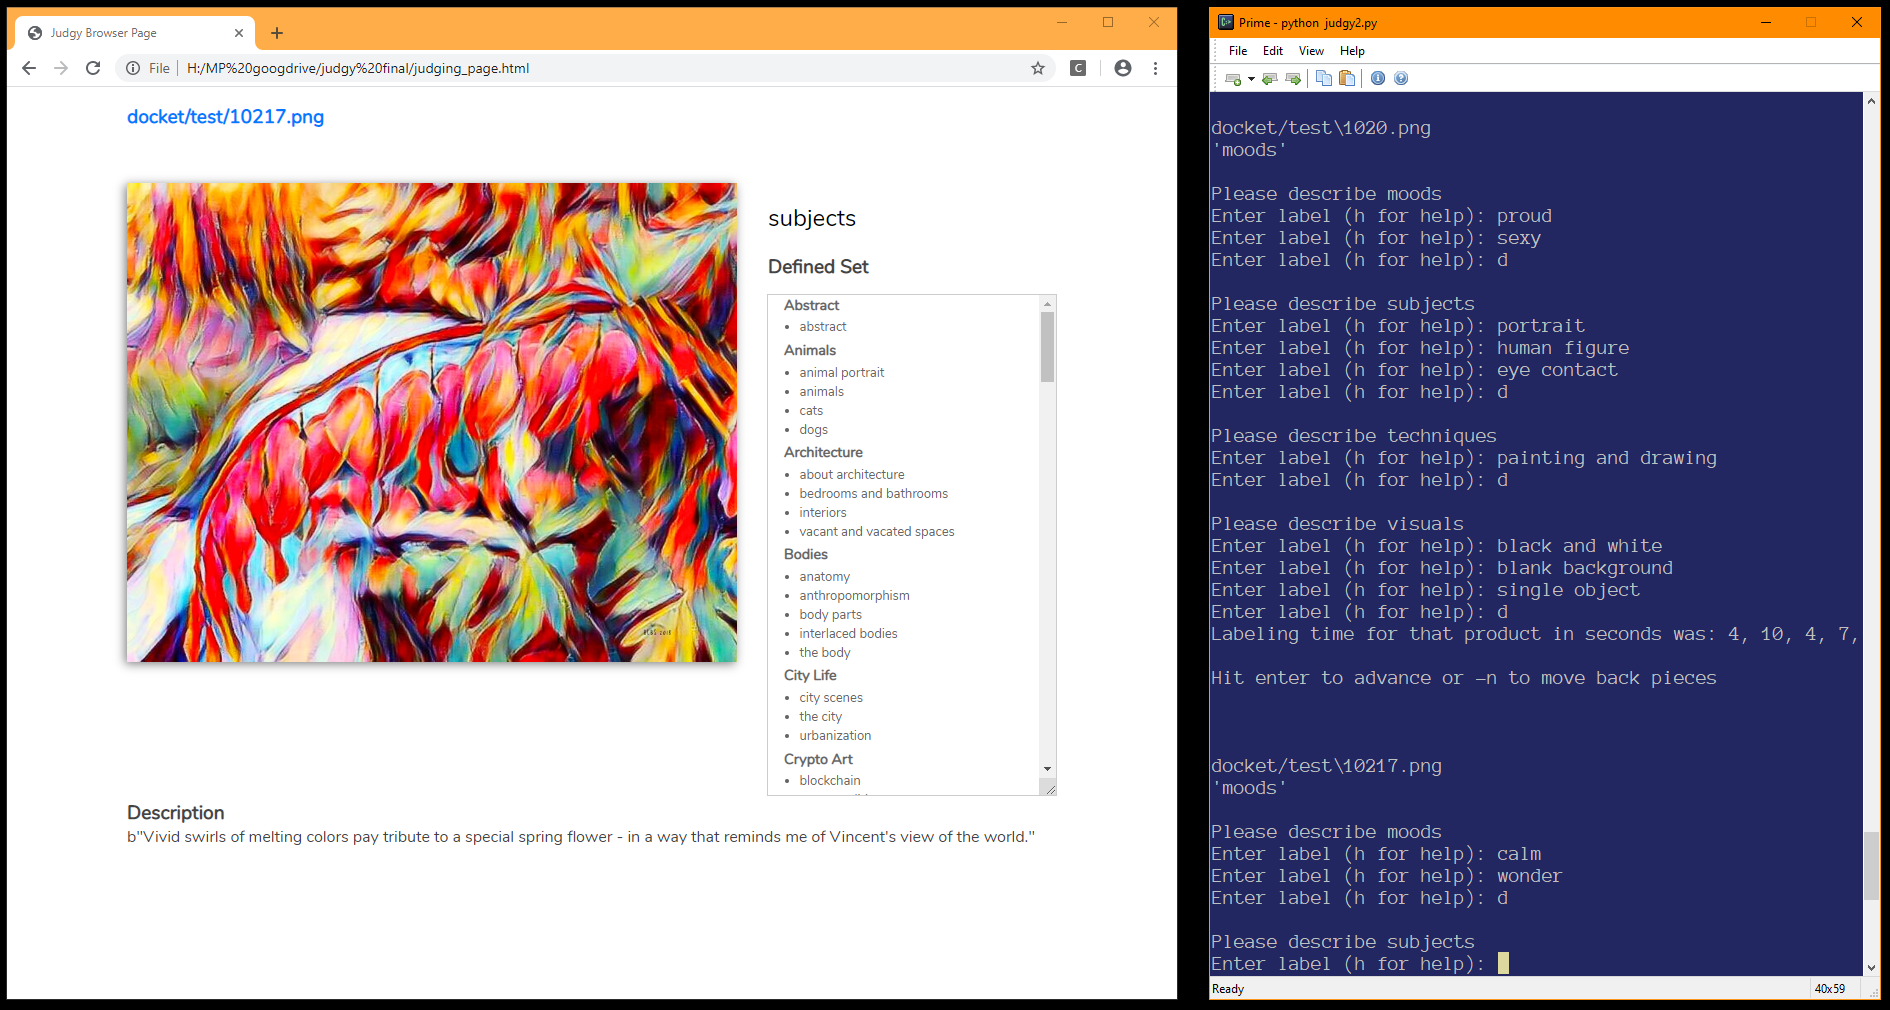Click the 'Ready' status bar text
The height and width of the screenshot is (1010, 1890).
pyautogui.click(x=1228, y=989)
